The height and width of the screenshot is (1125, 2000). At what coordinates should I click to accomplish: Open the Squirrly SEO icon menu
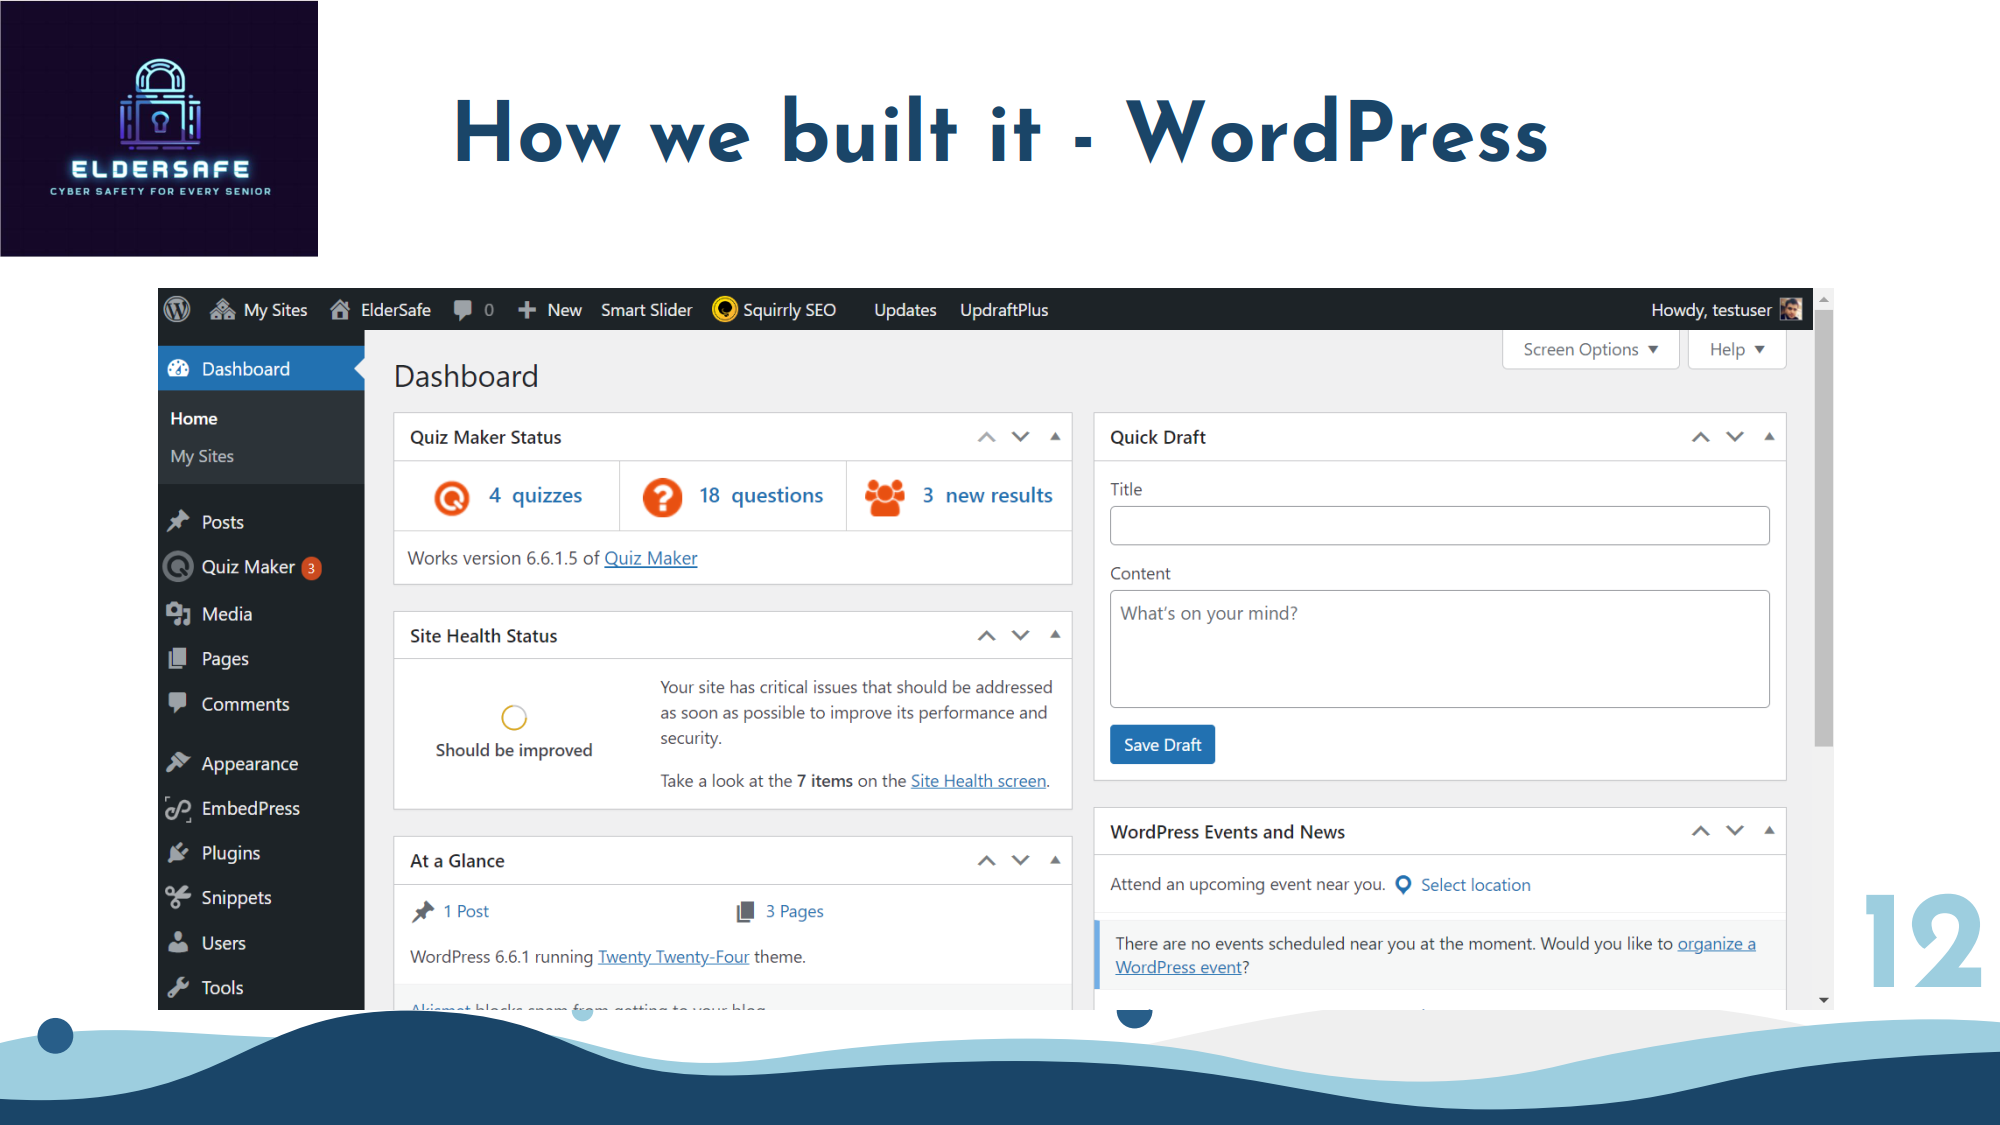[725, 310]
